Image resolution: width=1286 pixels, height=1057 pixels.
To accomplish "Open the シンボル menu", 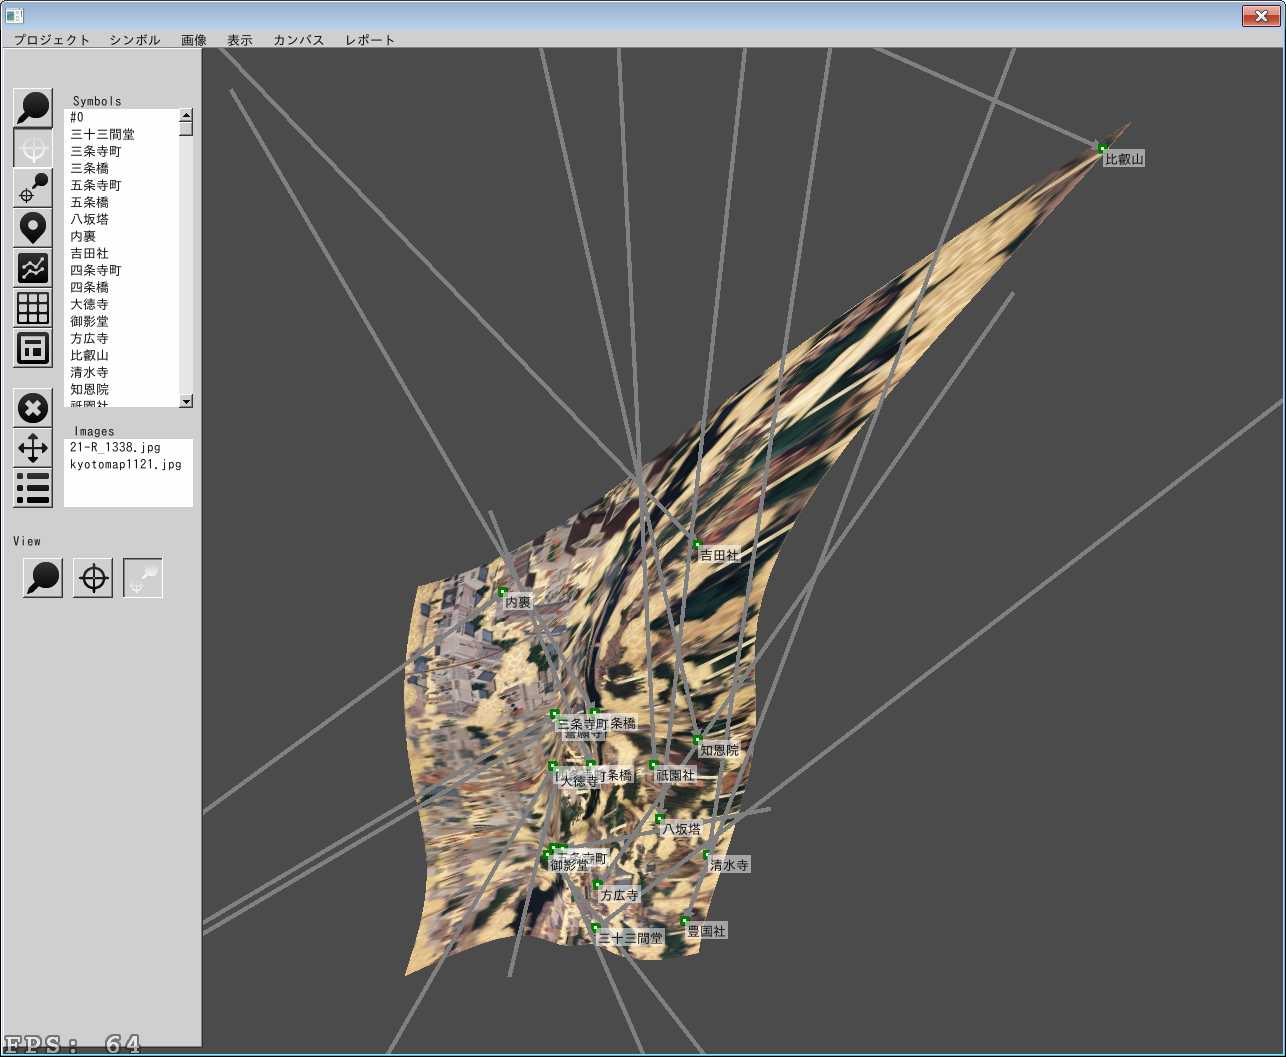I will tap(135, 40).
